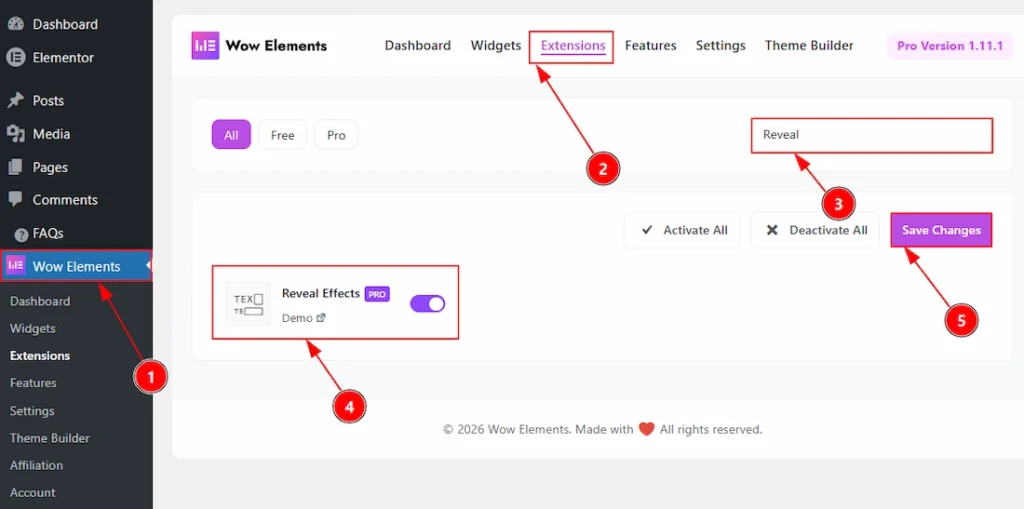Open Comments in the sidebar menu
Image resolution: width=1024 pixels, height=509 pixels.
tap(65, 200)
